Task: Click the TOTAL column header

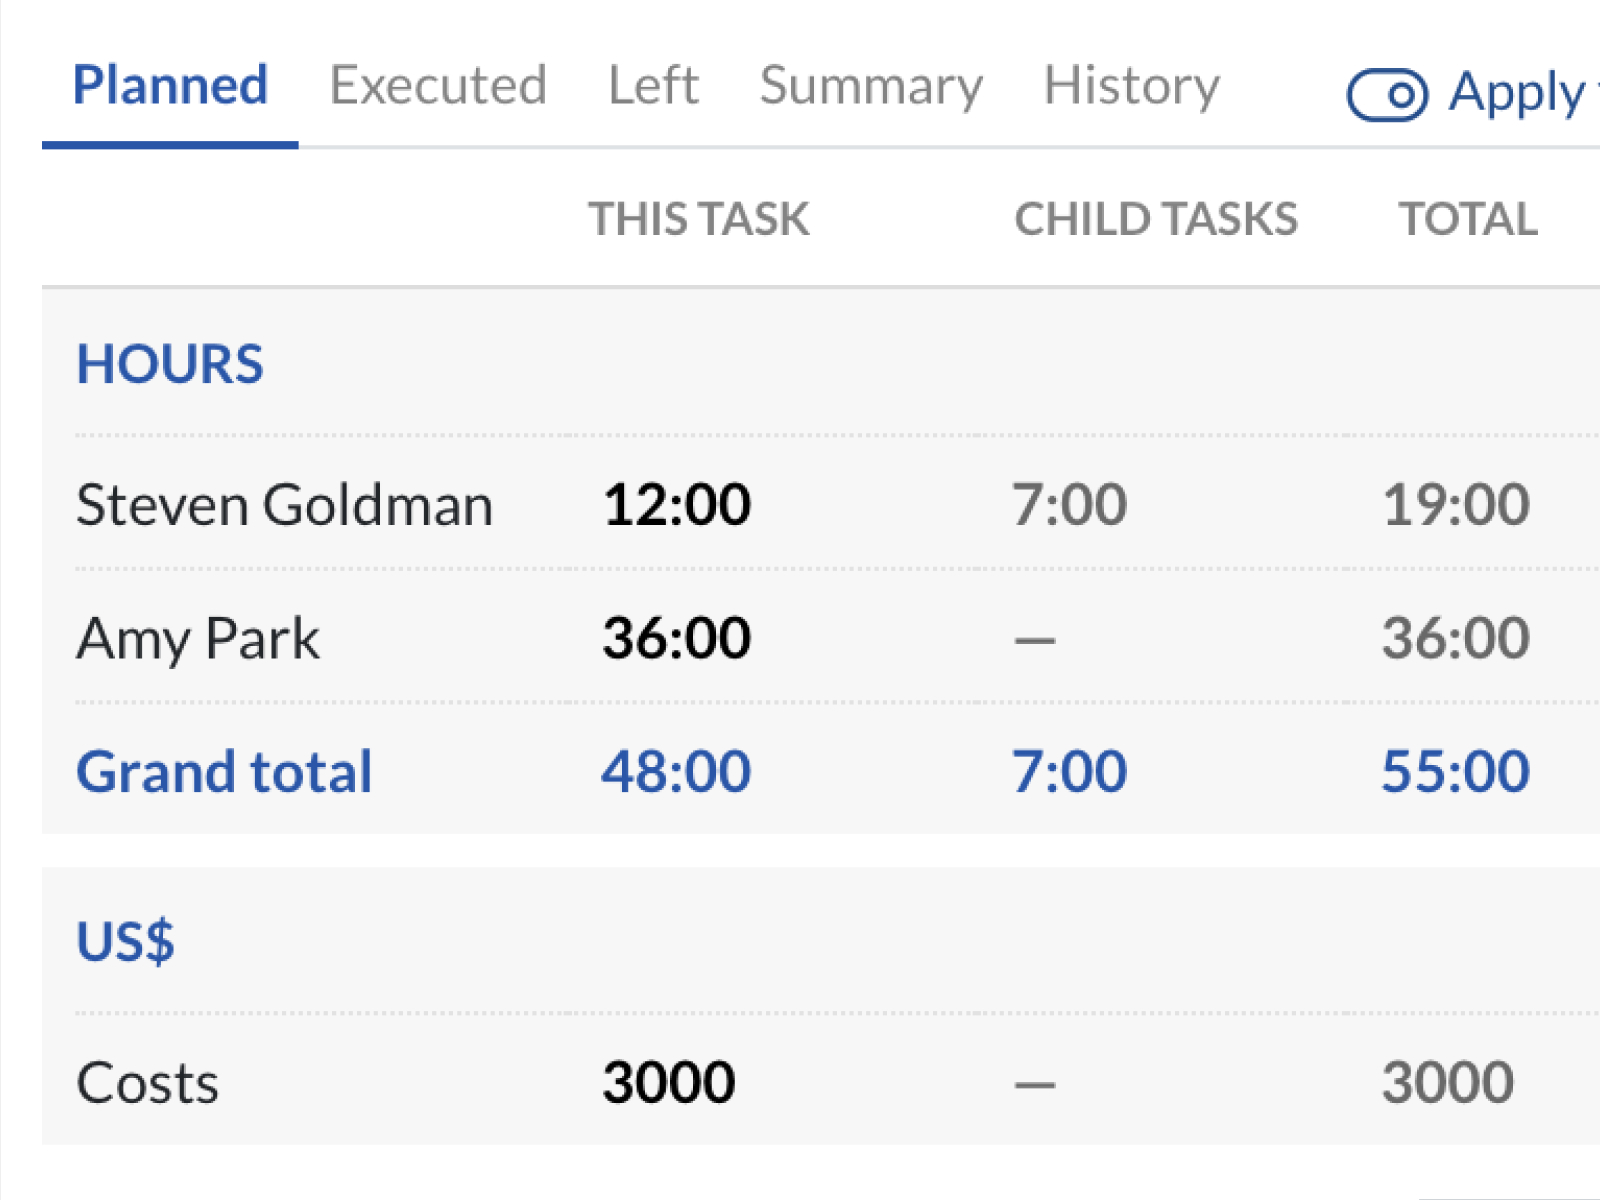Action: click(1467, 219)
